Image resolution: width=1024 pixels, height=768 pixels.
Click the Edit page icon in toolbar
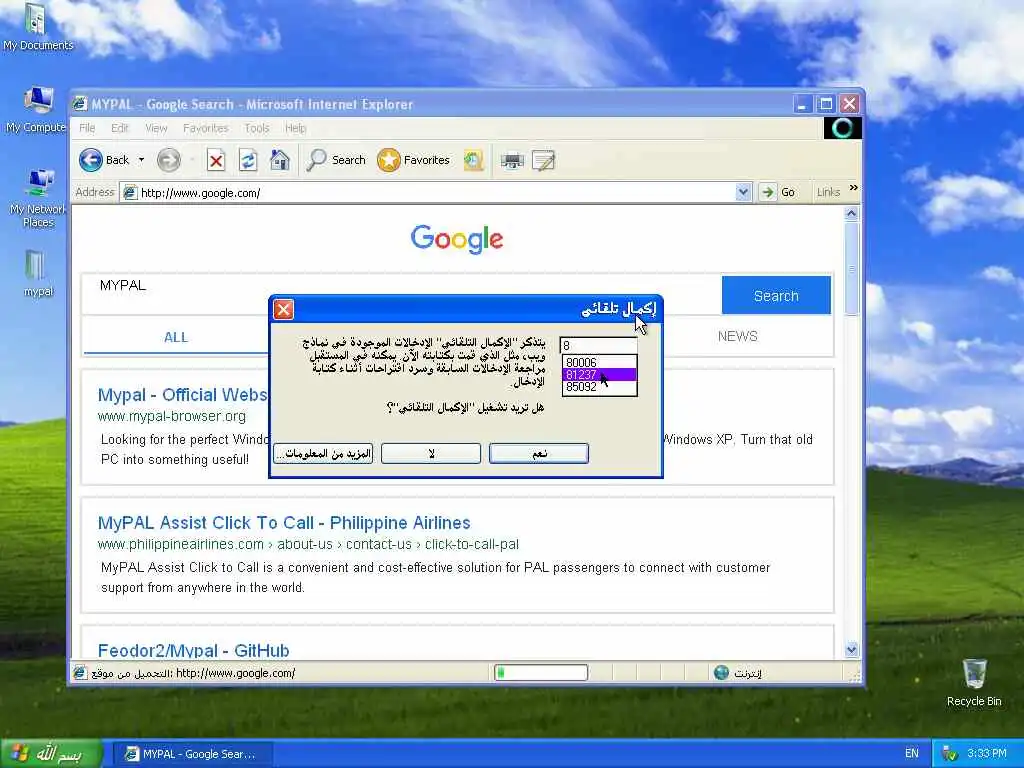tap(543, 160)
